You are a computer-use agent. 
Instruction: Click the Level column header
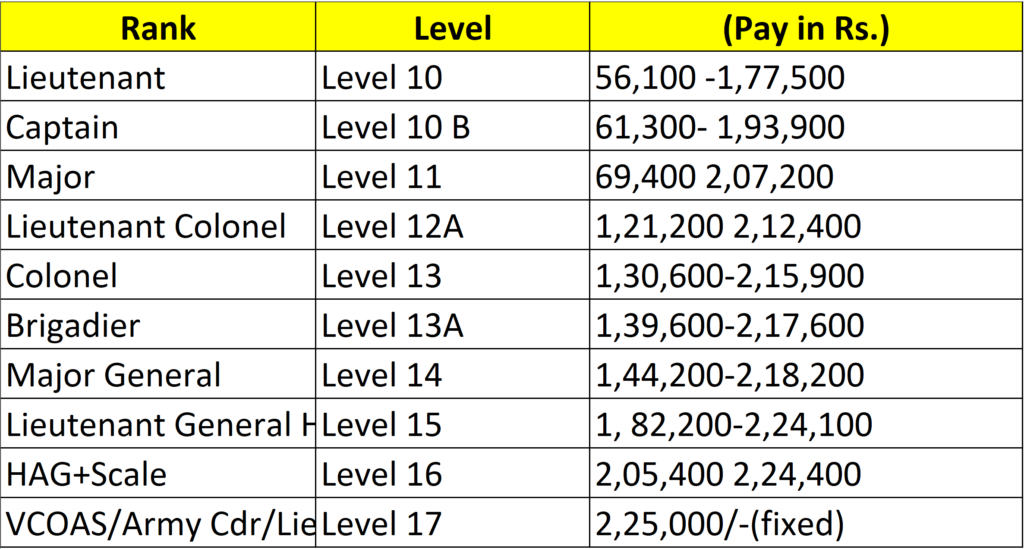[452, 28]
